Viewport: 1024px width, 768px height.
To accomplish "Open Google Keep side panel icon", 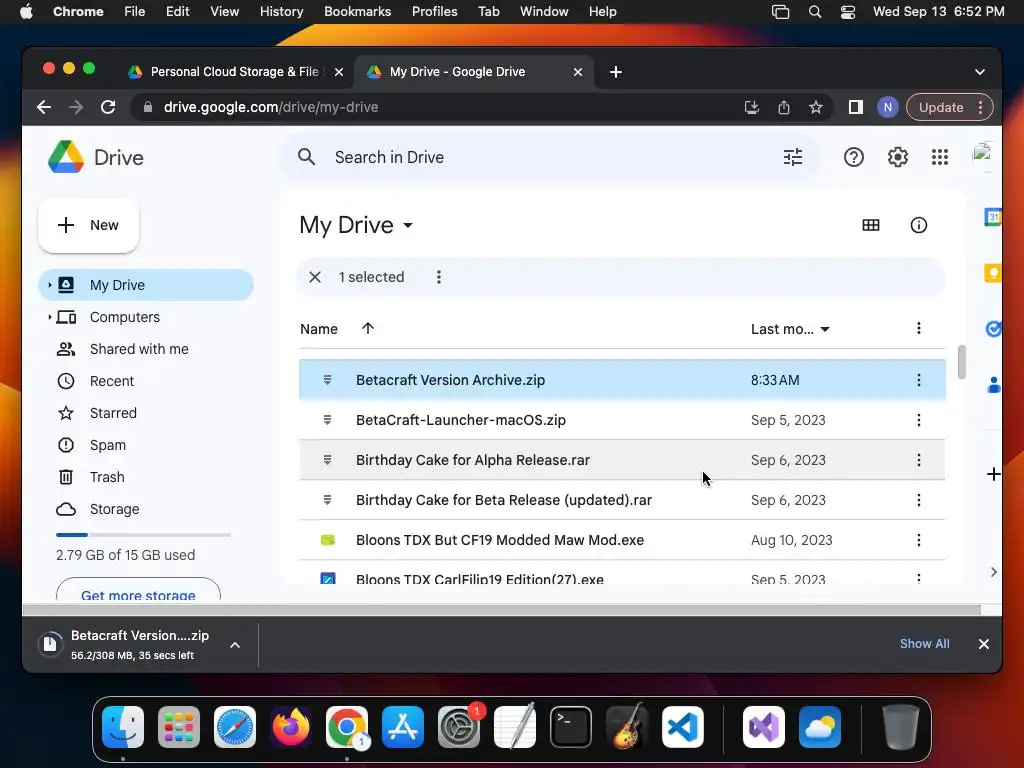I will point(993,272).
